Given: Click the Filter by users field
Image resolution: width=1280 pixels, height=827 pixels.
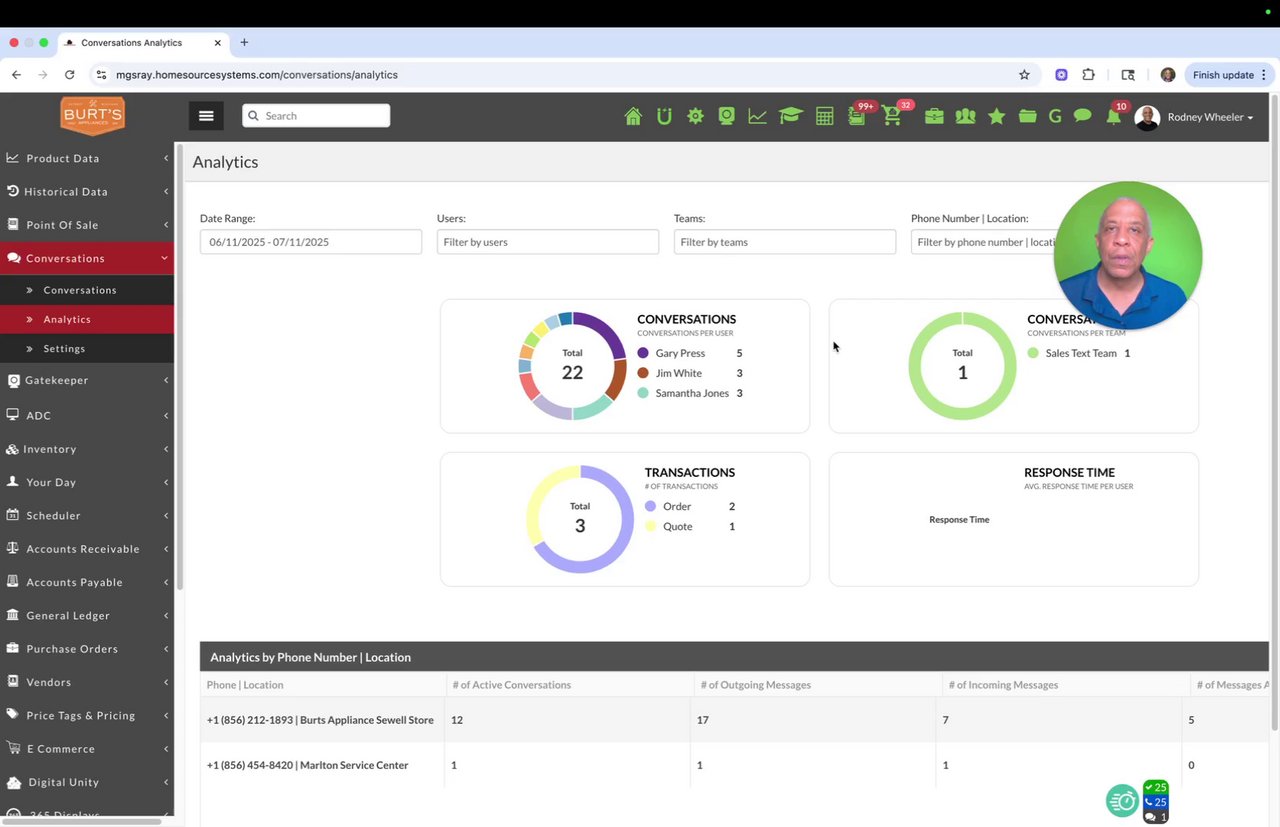Looking at the screenshot, I should 548,242.
